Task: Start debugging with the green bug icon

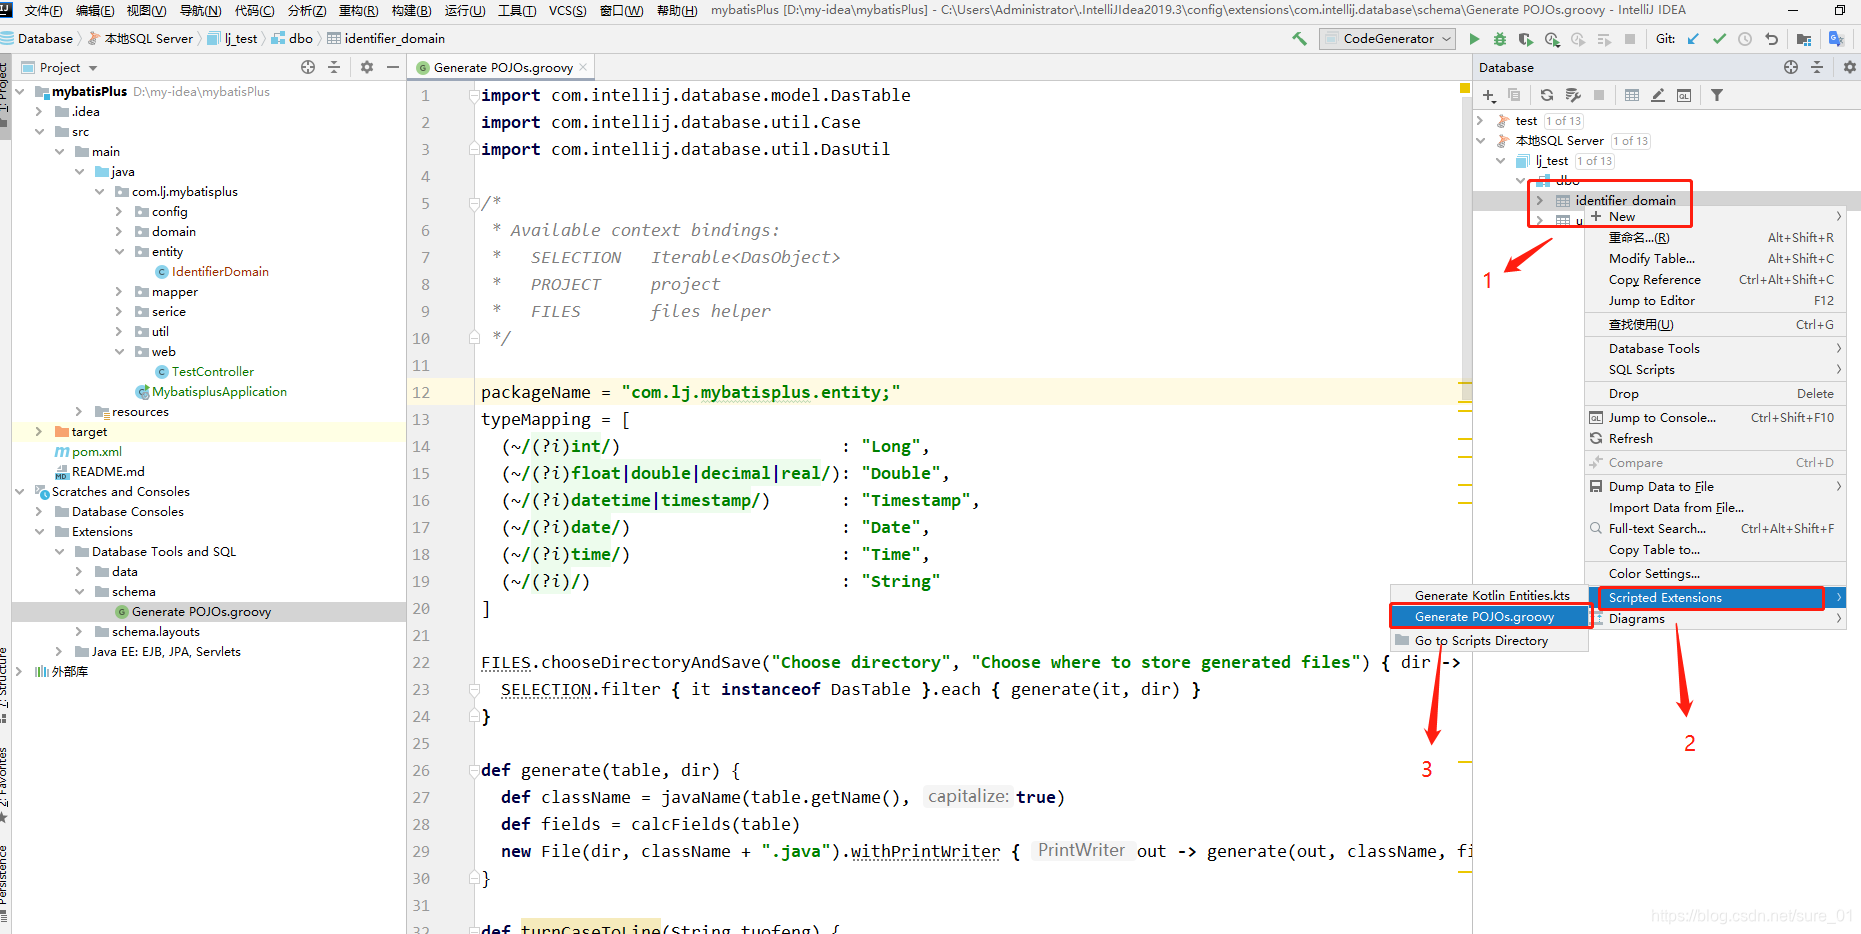Action: click(x=1499, y=39)
